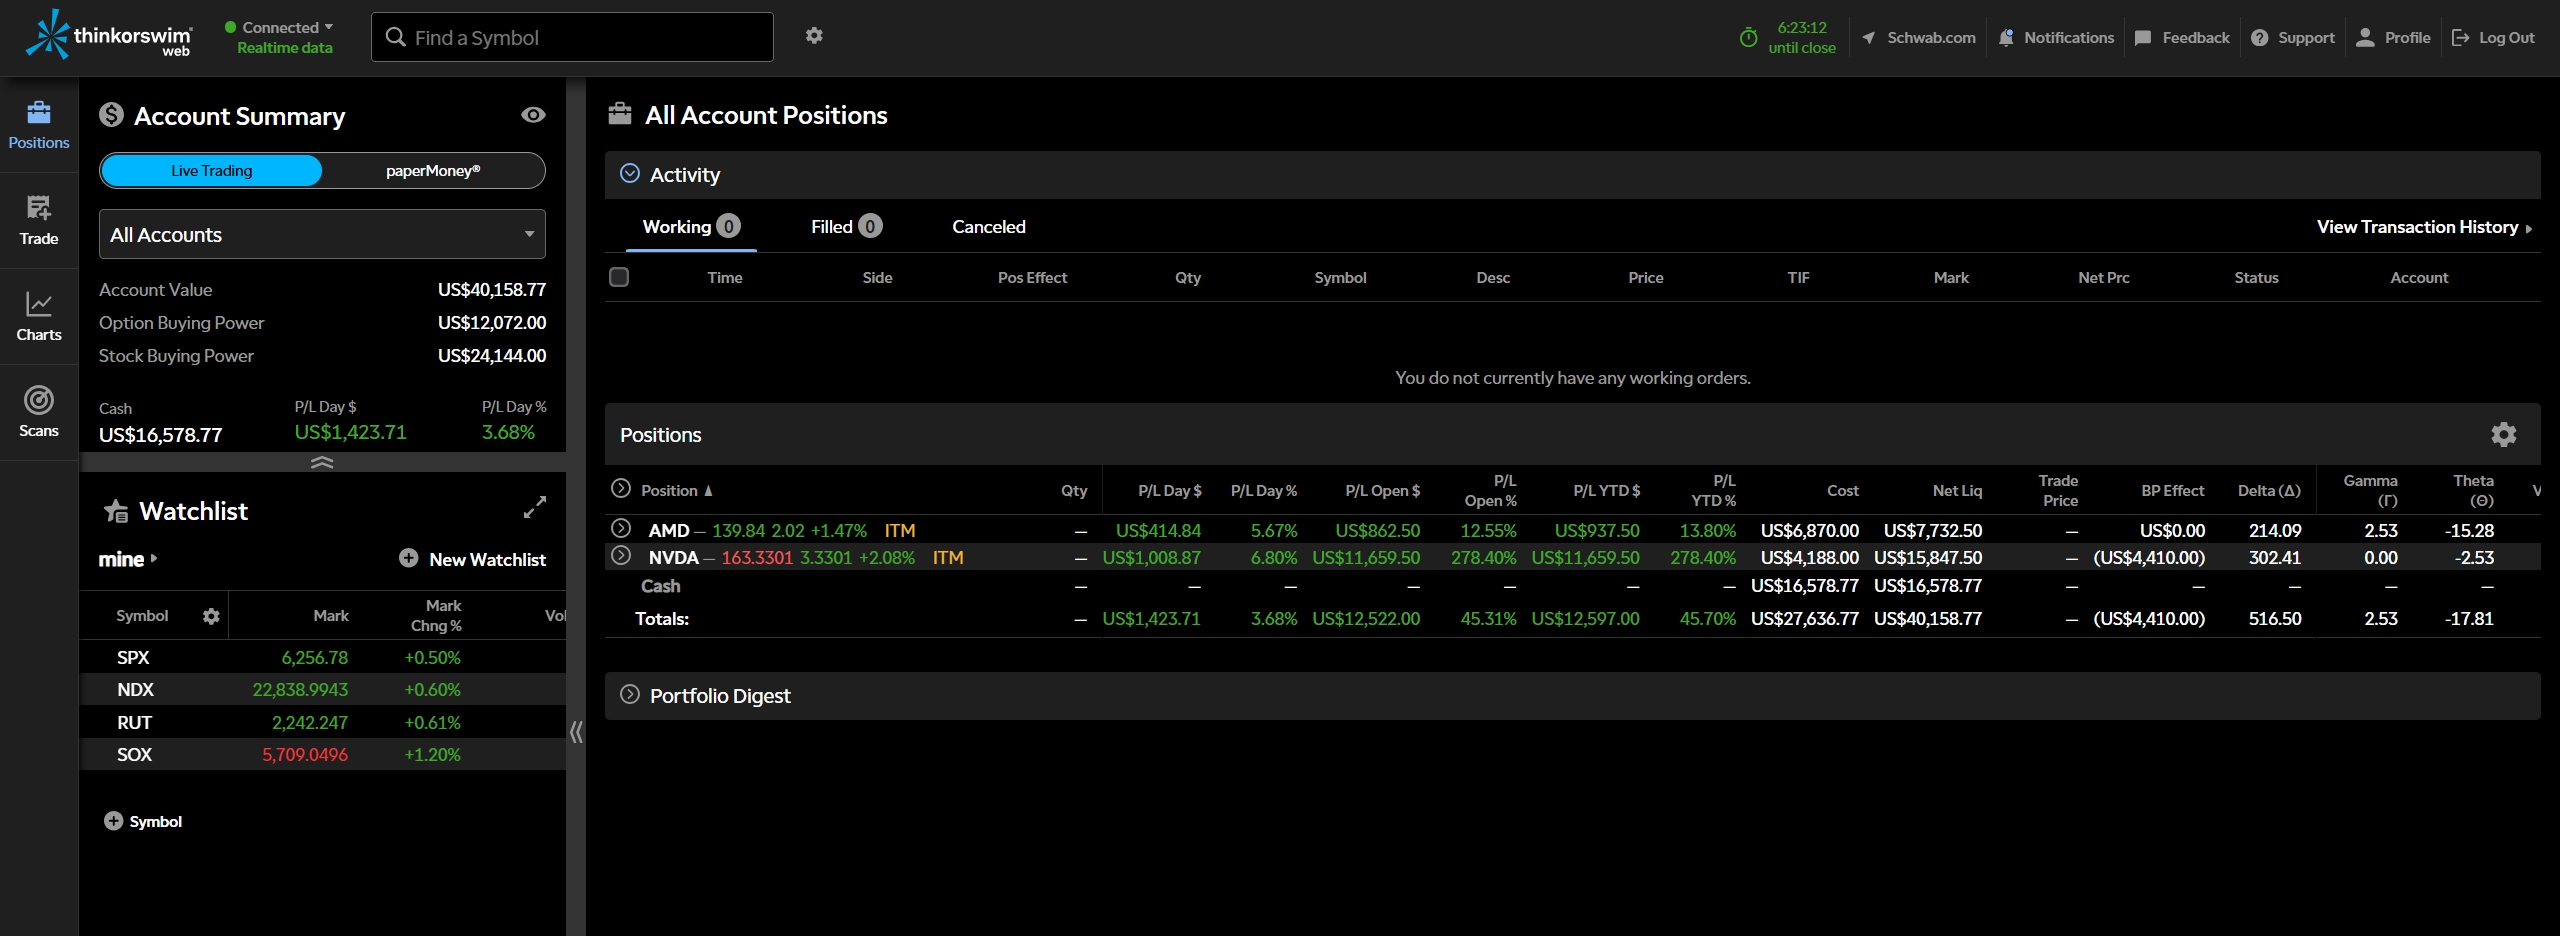Click the thinkorswim web logo
Image resolution: width=2560 pixels, height=936 pixels.
click(x=108, y=35)
